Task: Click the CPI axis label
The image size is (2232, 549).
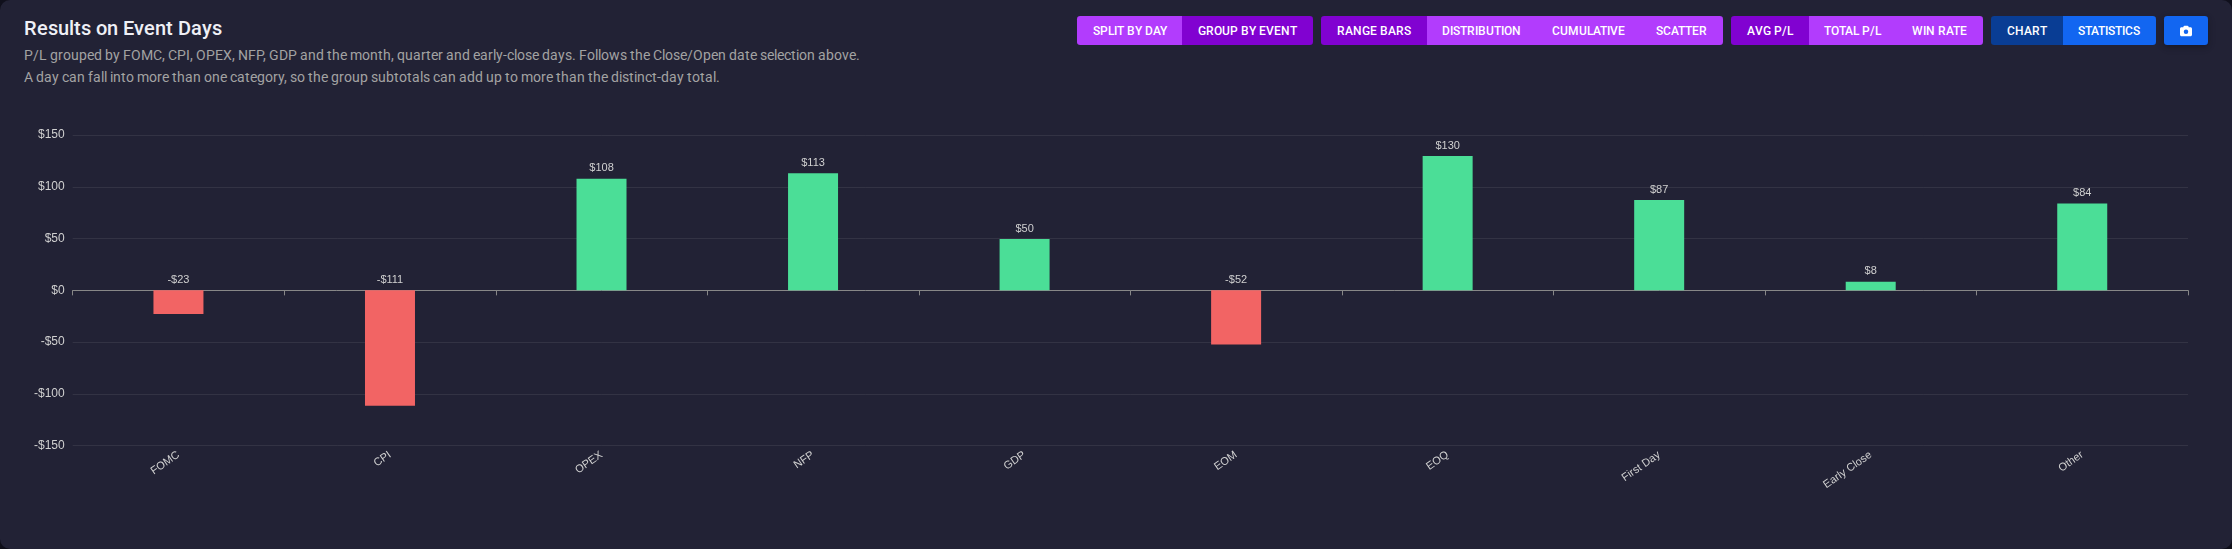Action: coord(382,459)
